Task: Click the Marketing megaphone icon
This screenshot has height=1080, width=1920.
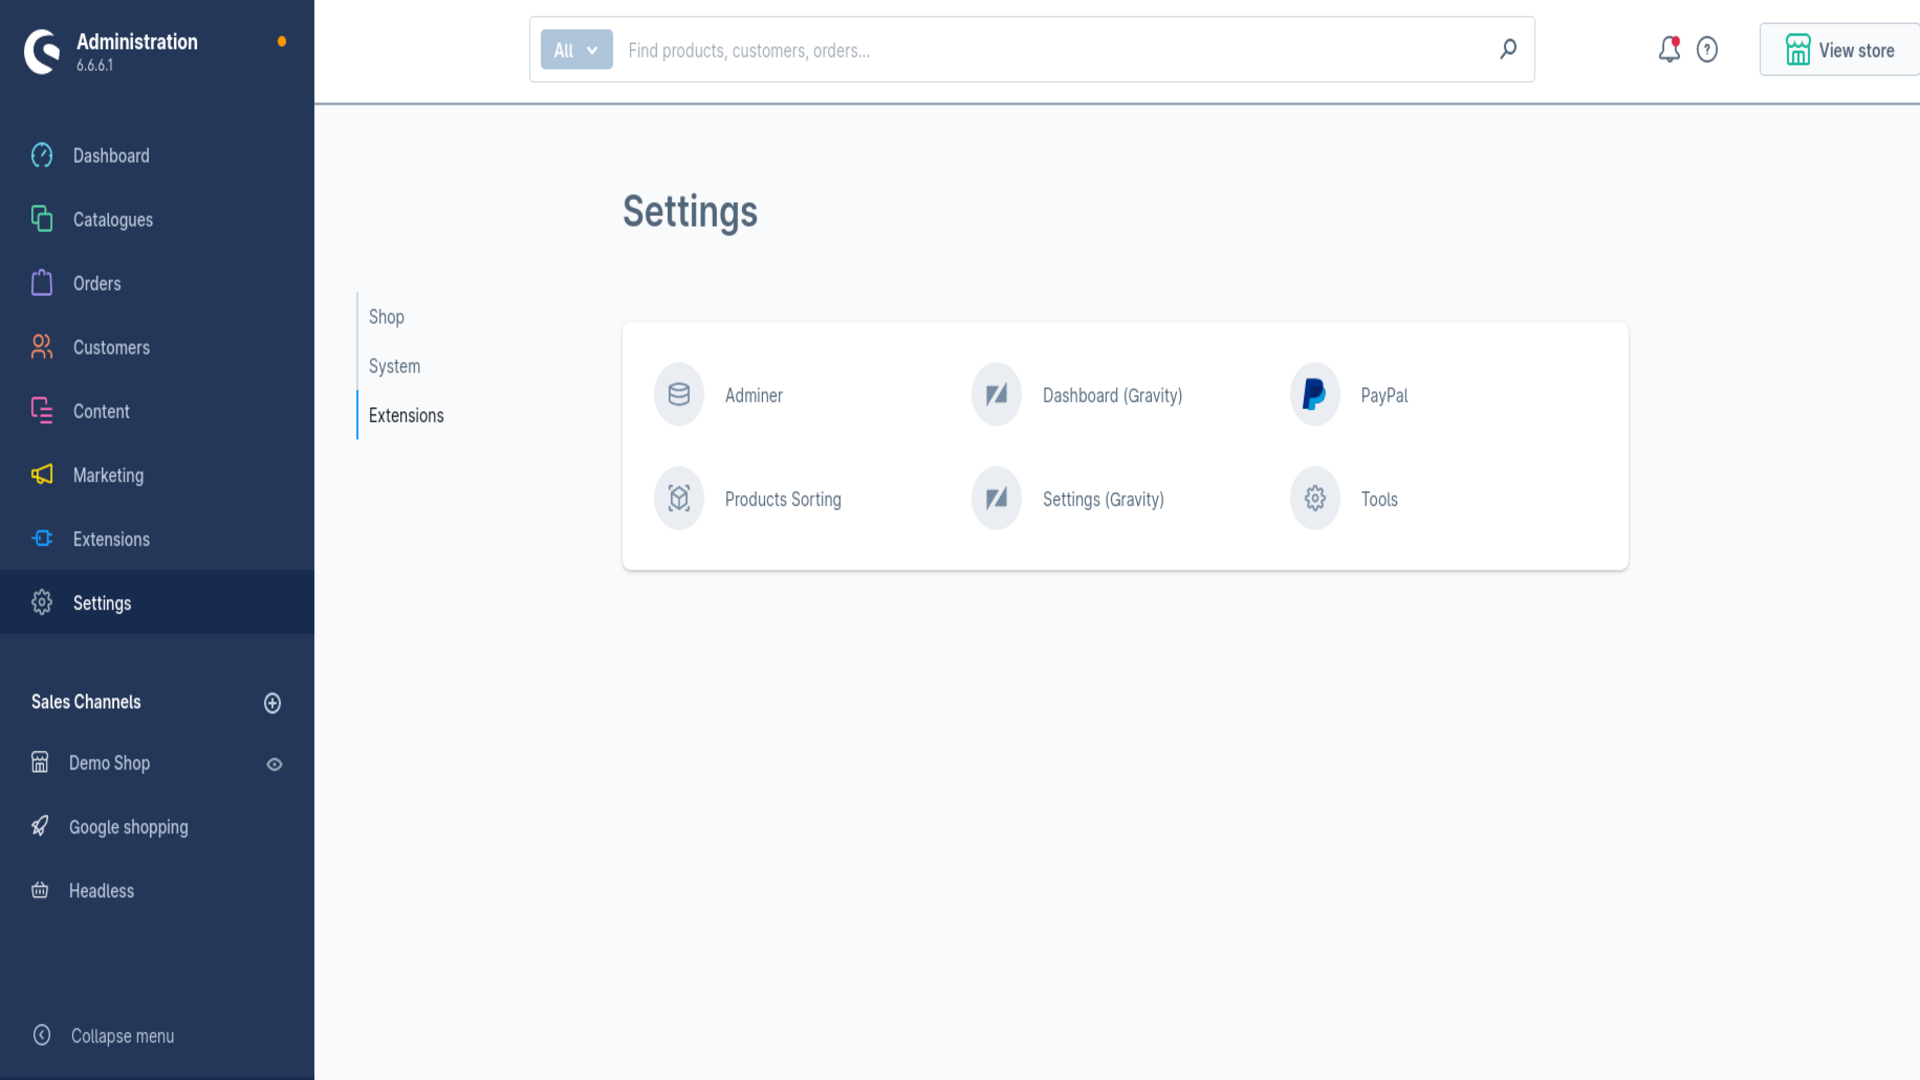Action: pyautogui.click(x=42, y=475)
